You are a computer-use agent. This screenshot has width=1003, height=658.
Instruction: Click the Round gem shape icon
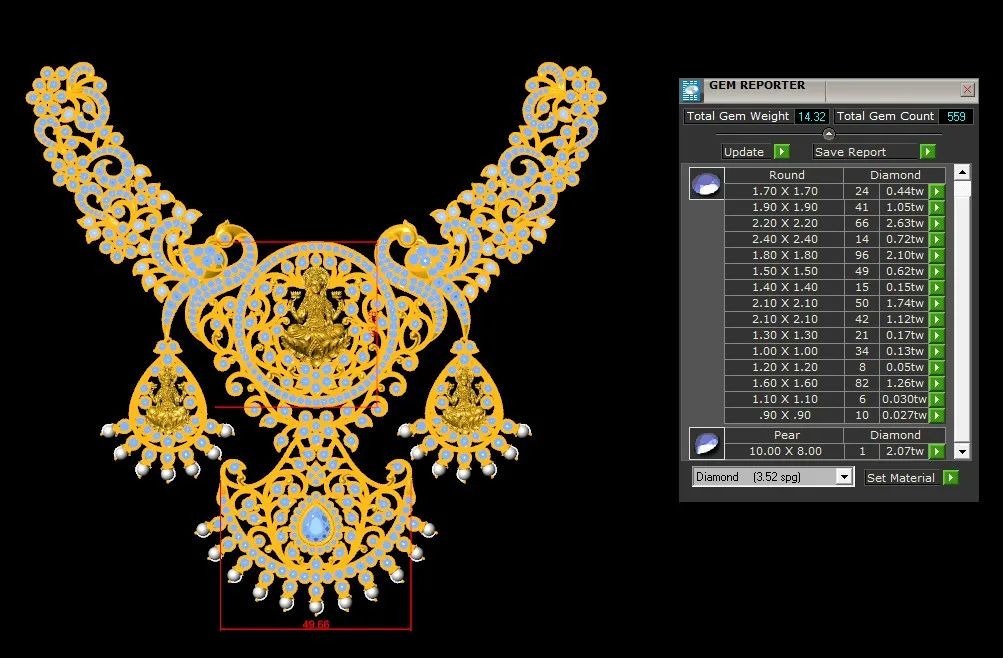click(x=706, y=184)
